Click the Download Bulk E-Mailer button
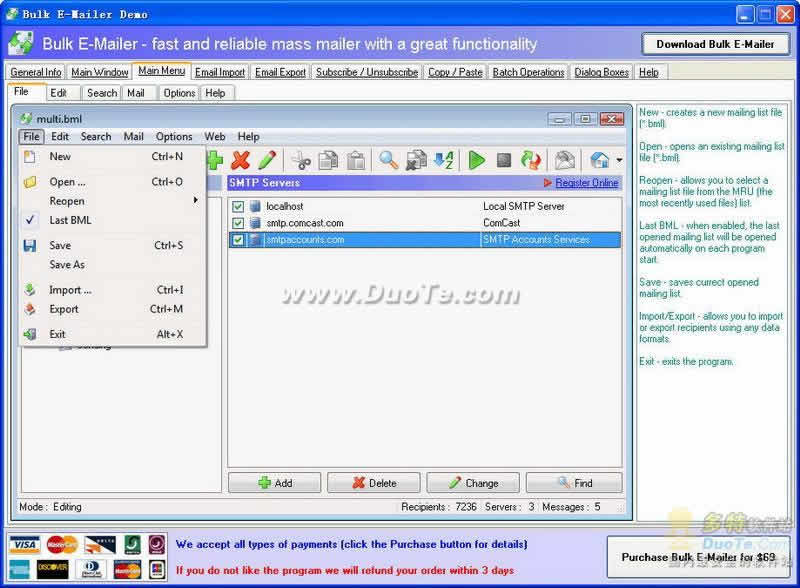 [x=715, y=44]
